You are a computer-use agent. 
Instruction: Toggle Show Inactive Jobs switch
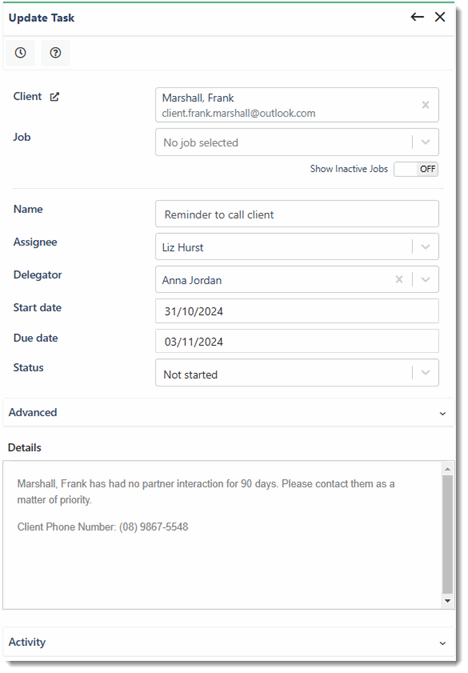coord(416,169)
